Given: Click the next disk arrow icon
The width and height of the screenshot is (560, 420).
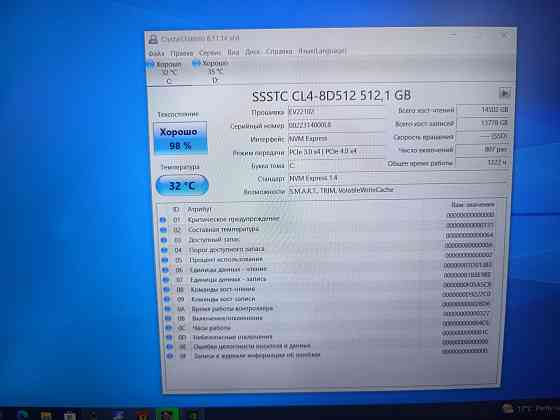Looking at the screenshot, I should 505,93.
